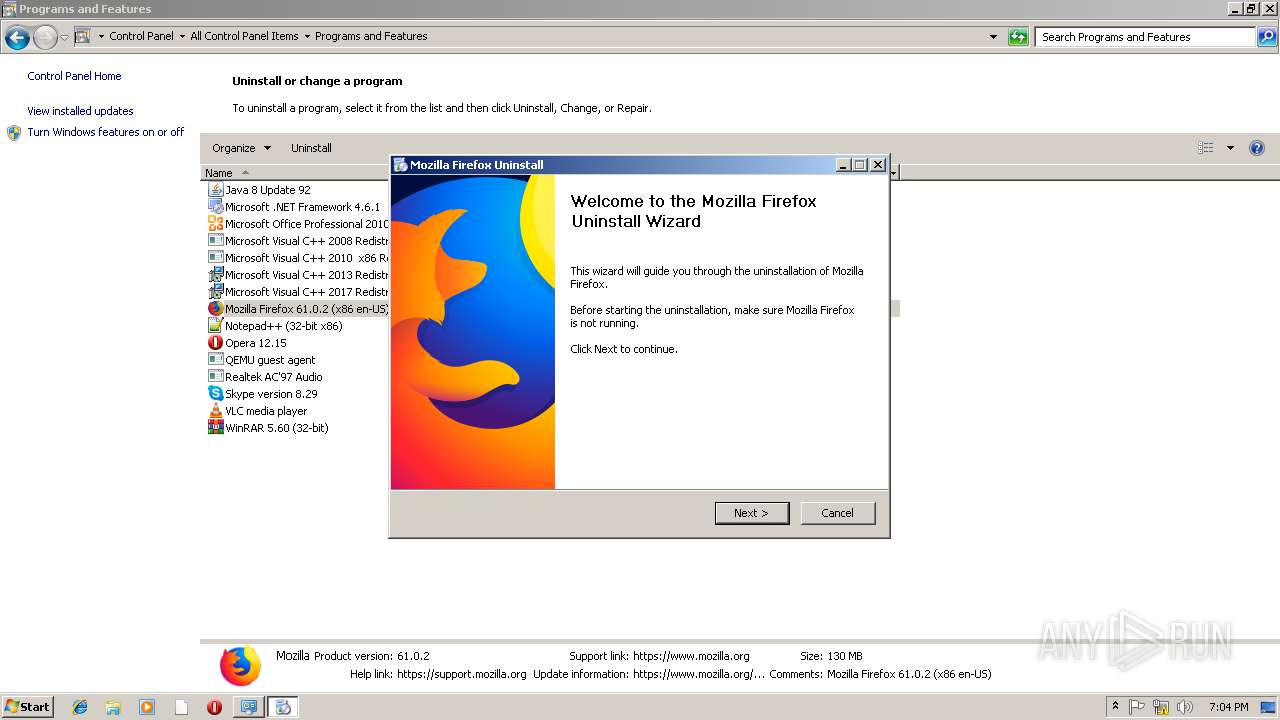This screenshot has height=720, width=1280.
Task: Click the blank document taskbar icon
Action: (x=181, y=707)
